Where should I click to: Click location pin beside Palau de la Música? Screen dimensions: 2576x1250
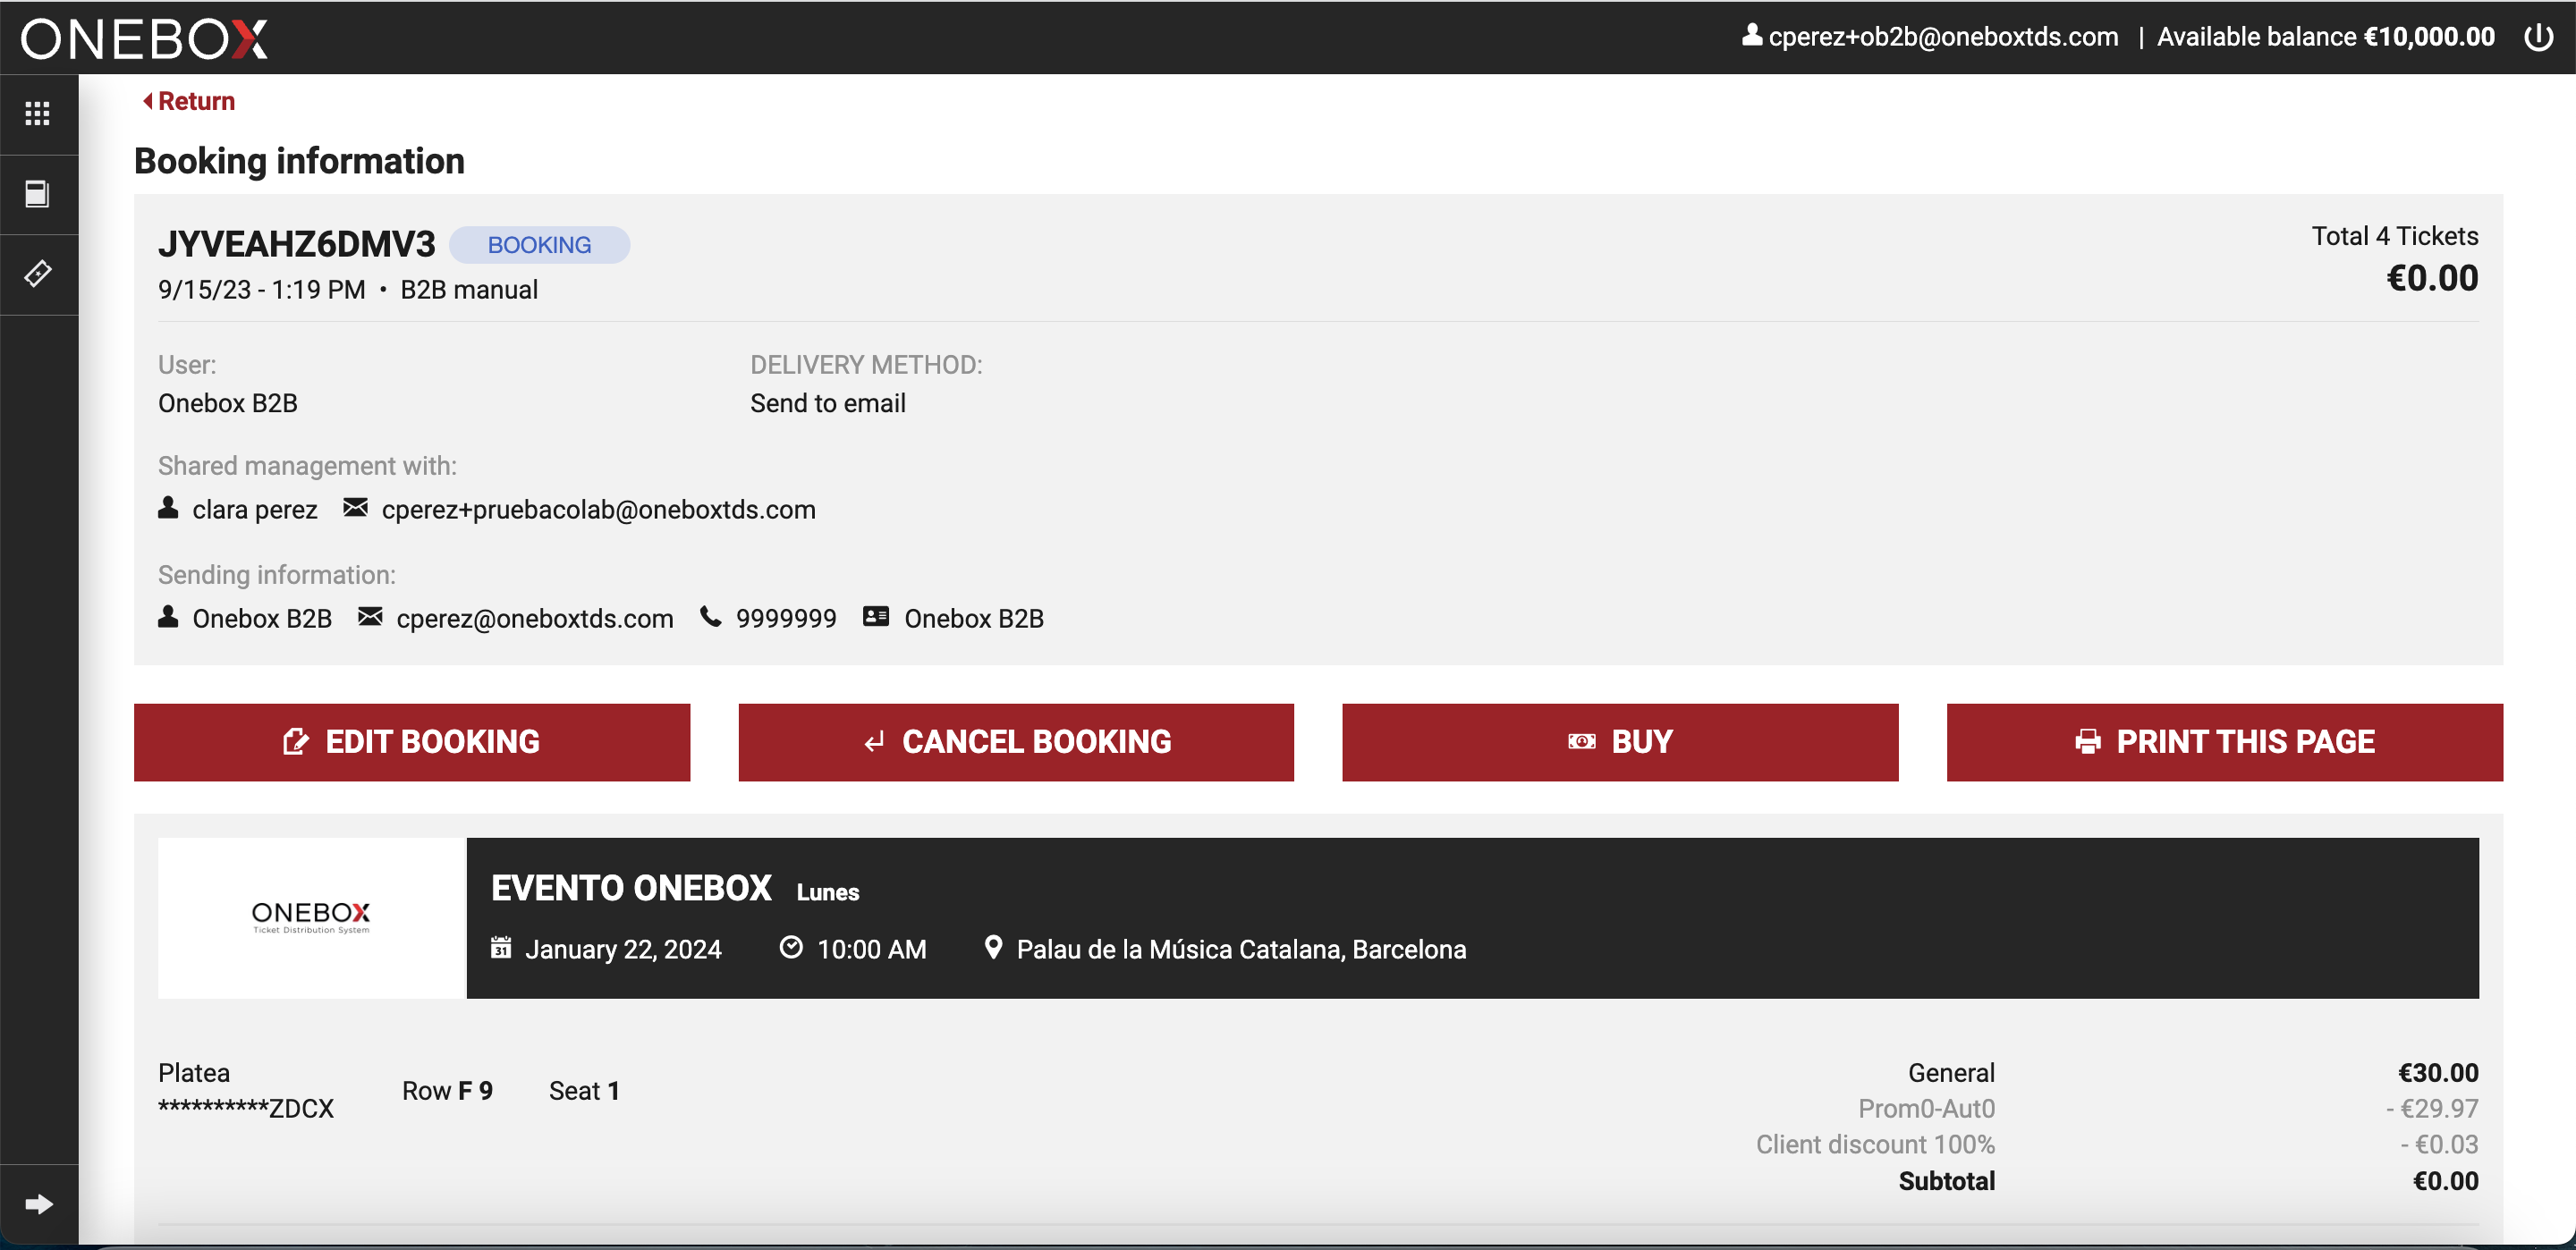coord(993,947)
